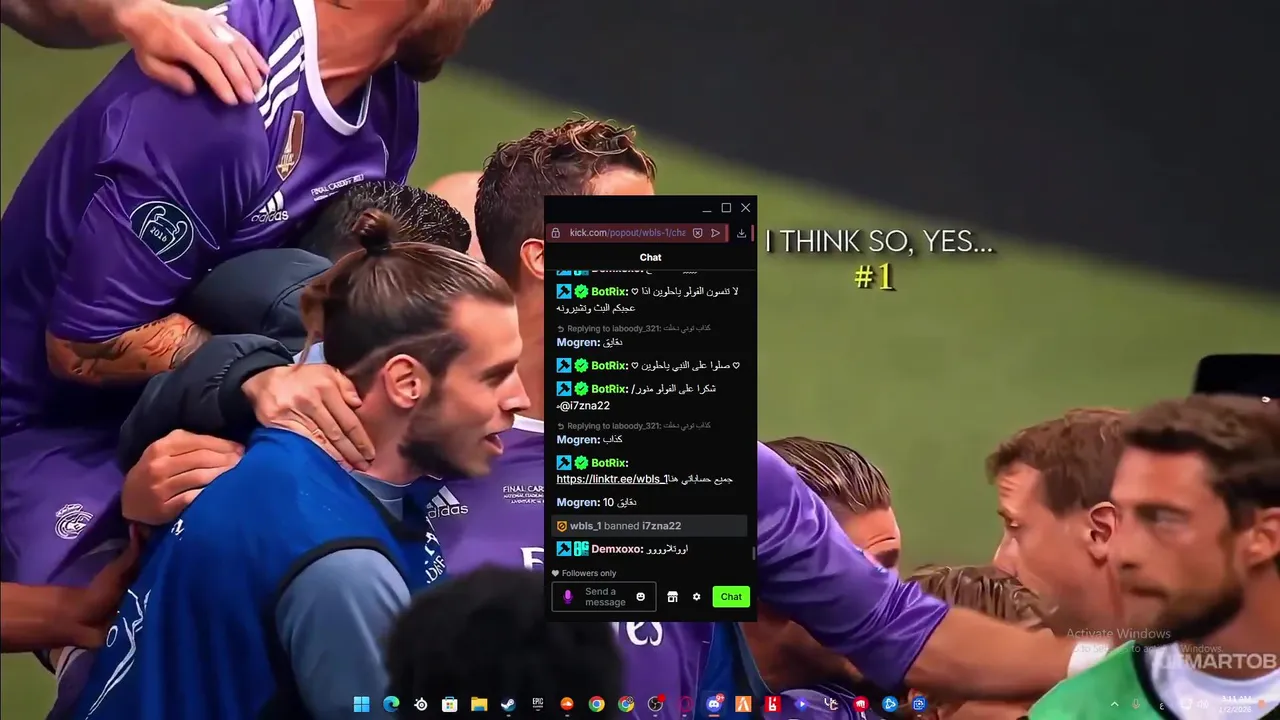The image size is (1280, 720).
Task: Click the green-blue OG badge beside Demxoxo
Action: click(x=581, y=549)
